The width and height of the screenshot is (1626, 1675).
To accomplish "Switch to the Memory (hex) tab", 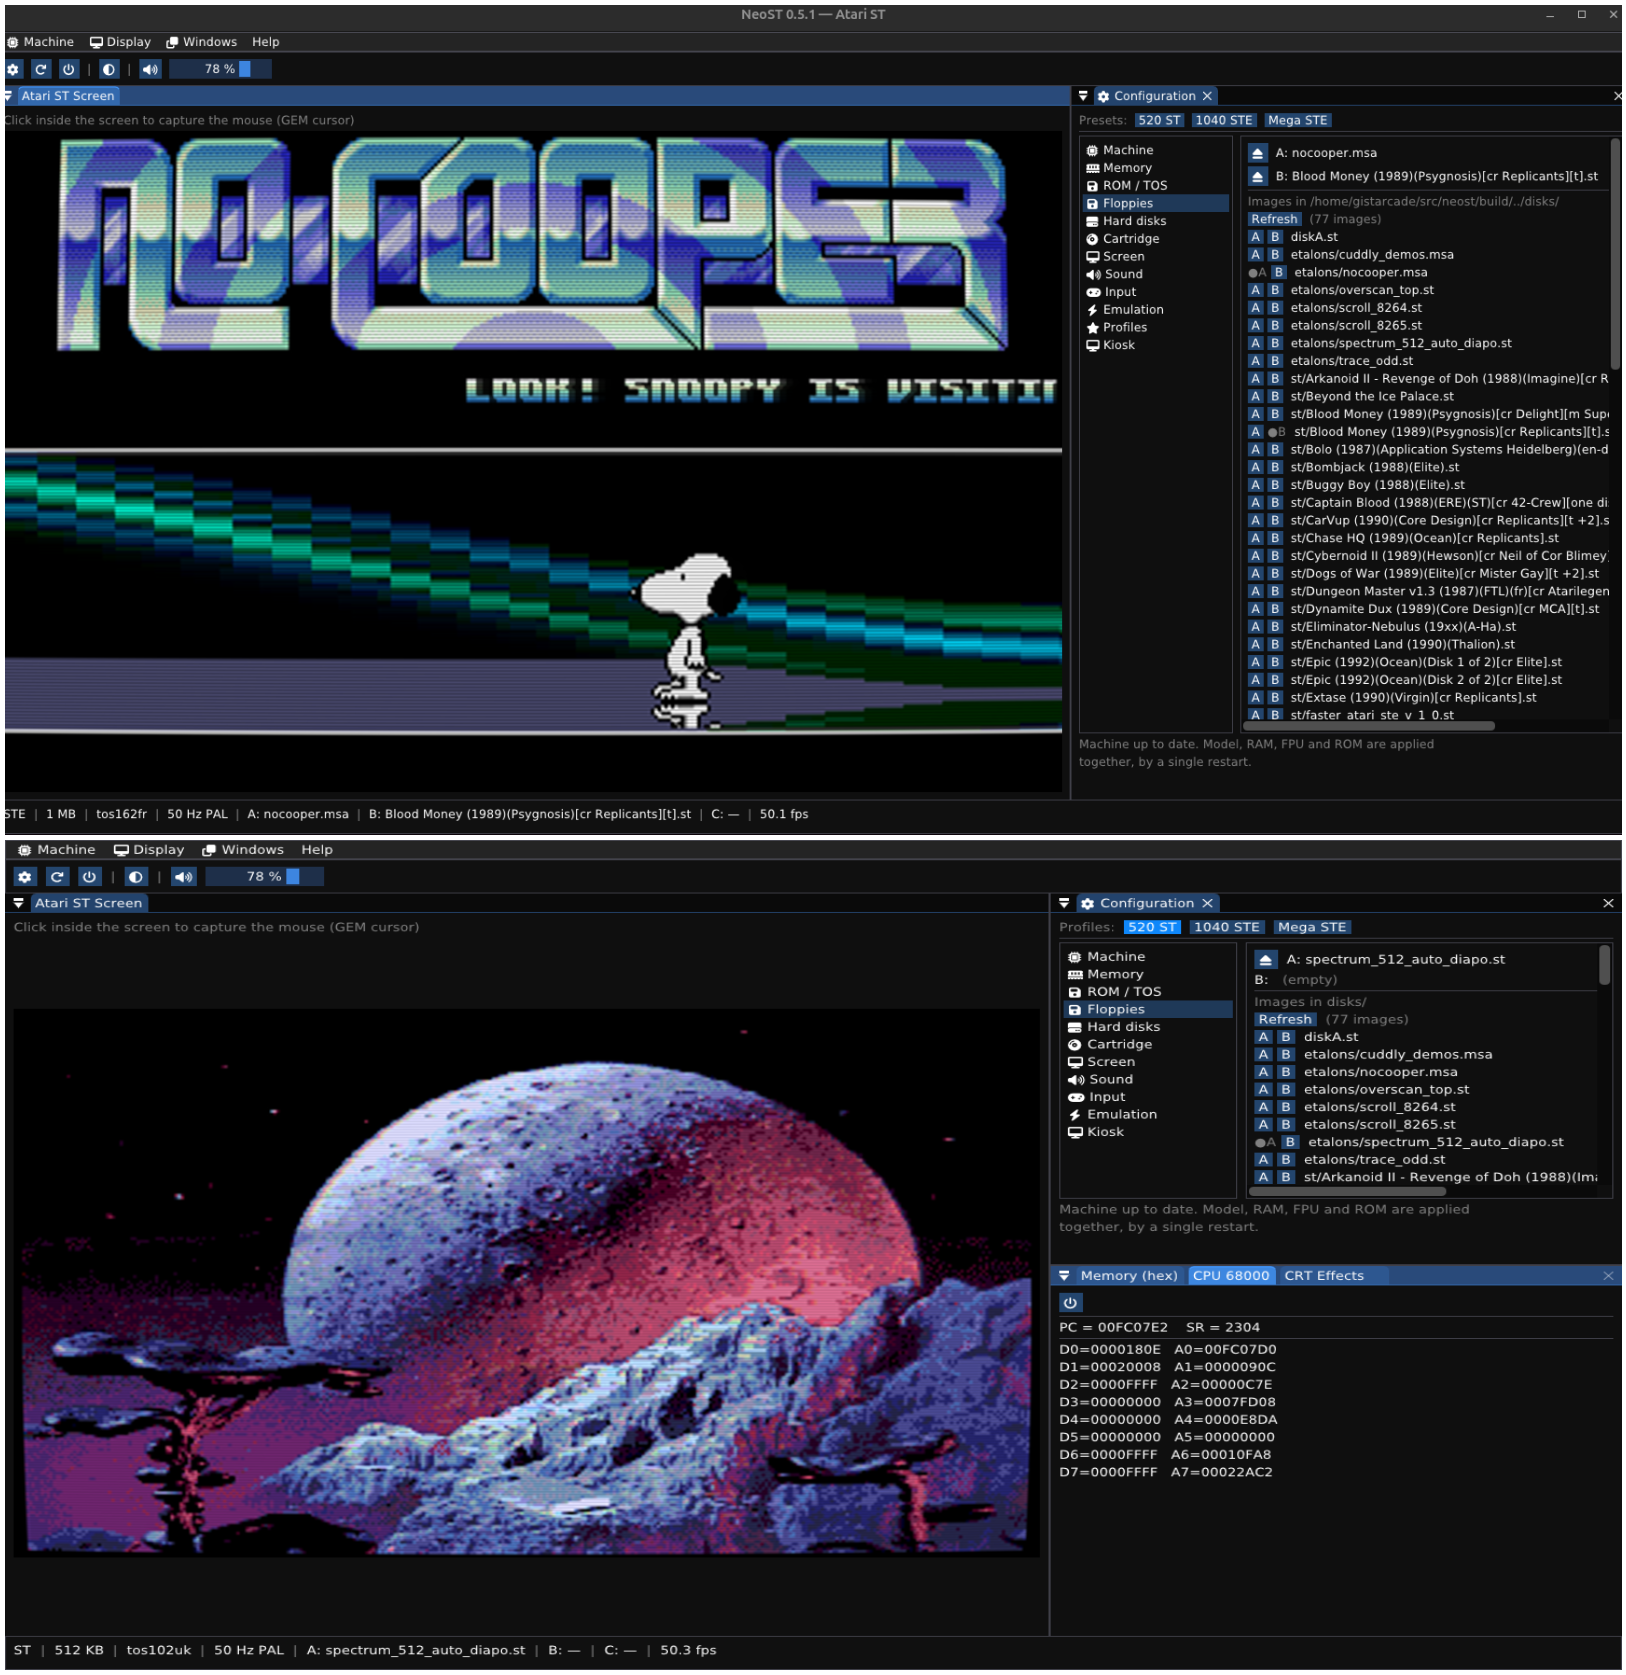I will pyautogui.click(x=1129, y=1276).
